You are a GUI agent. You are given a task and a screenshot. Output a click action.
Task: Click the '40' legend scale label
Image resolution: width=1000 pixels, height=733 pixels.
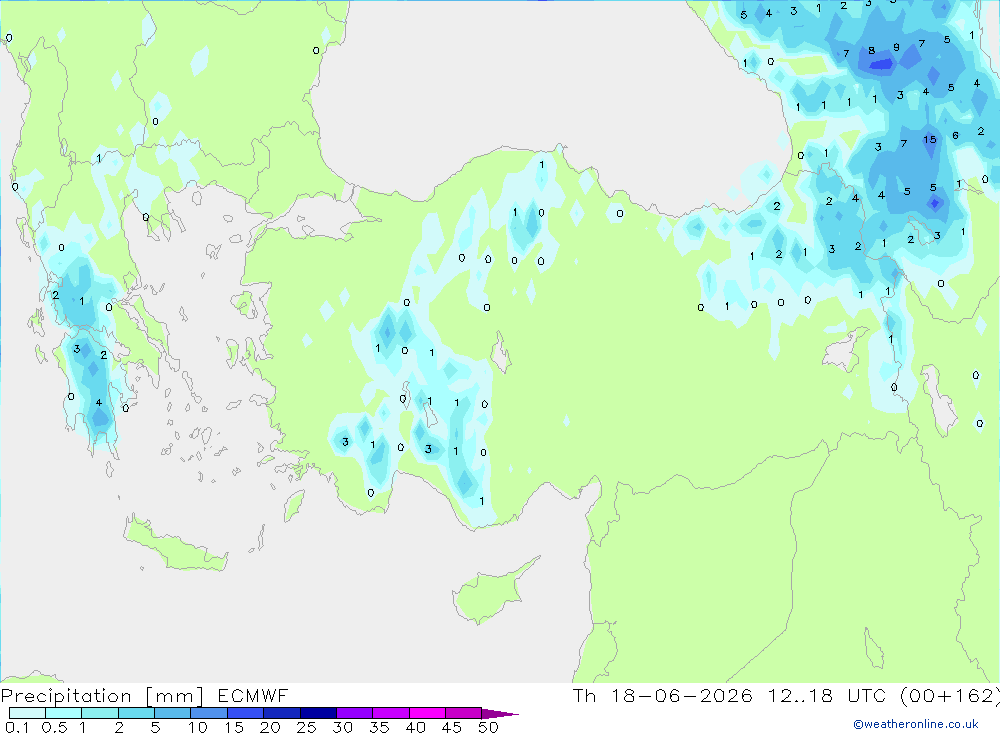416,727
